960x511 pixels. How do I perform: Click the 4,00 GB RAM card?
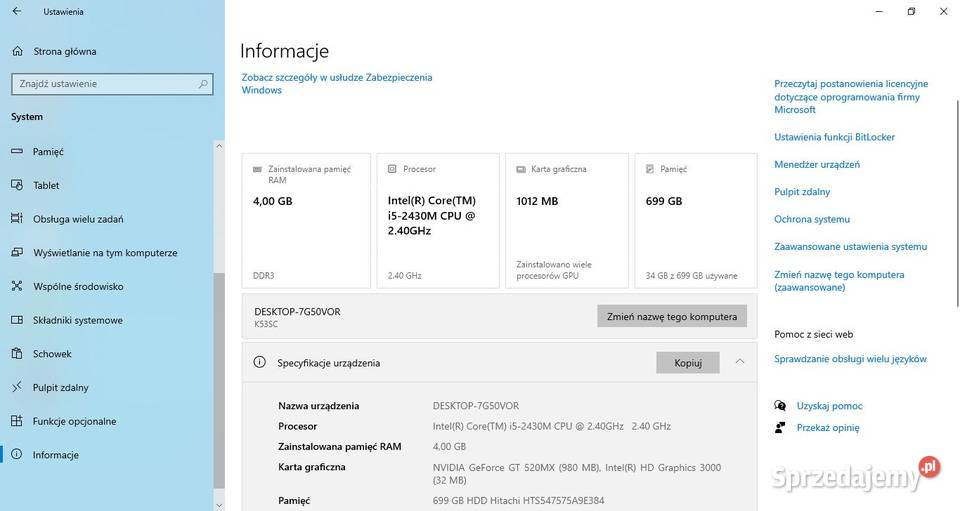coord(306,220)
